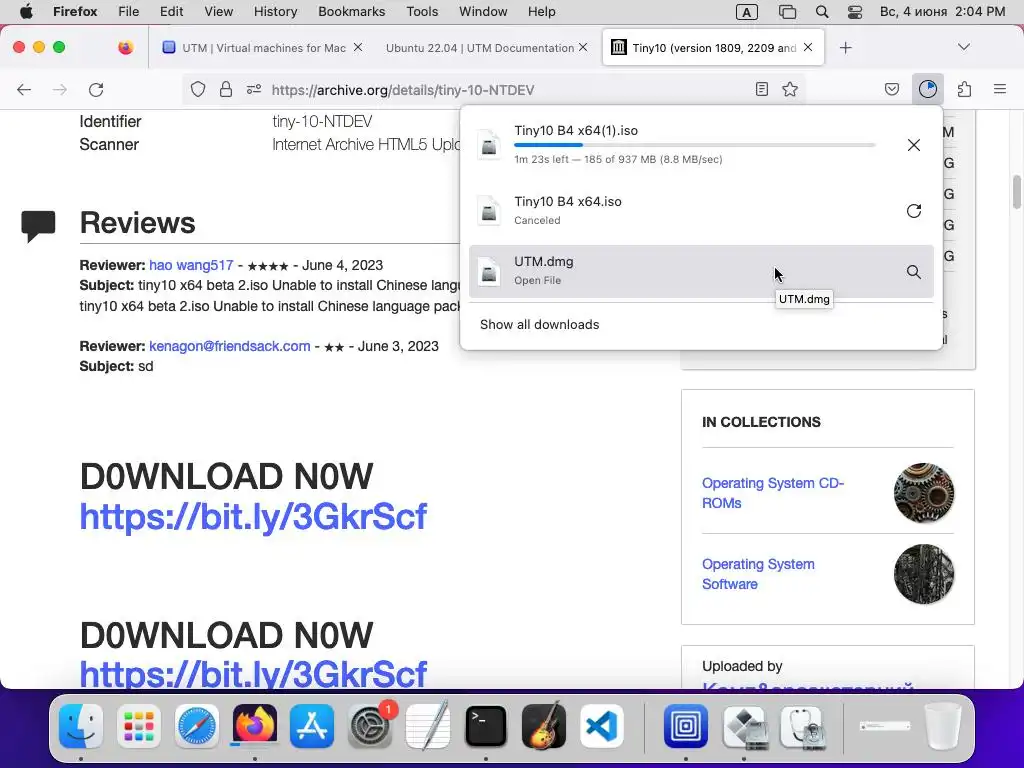Open the pinned Firefox view tab icon

125,47
